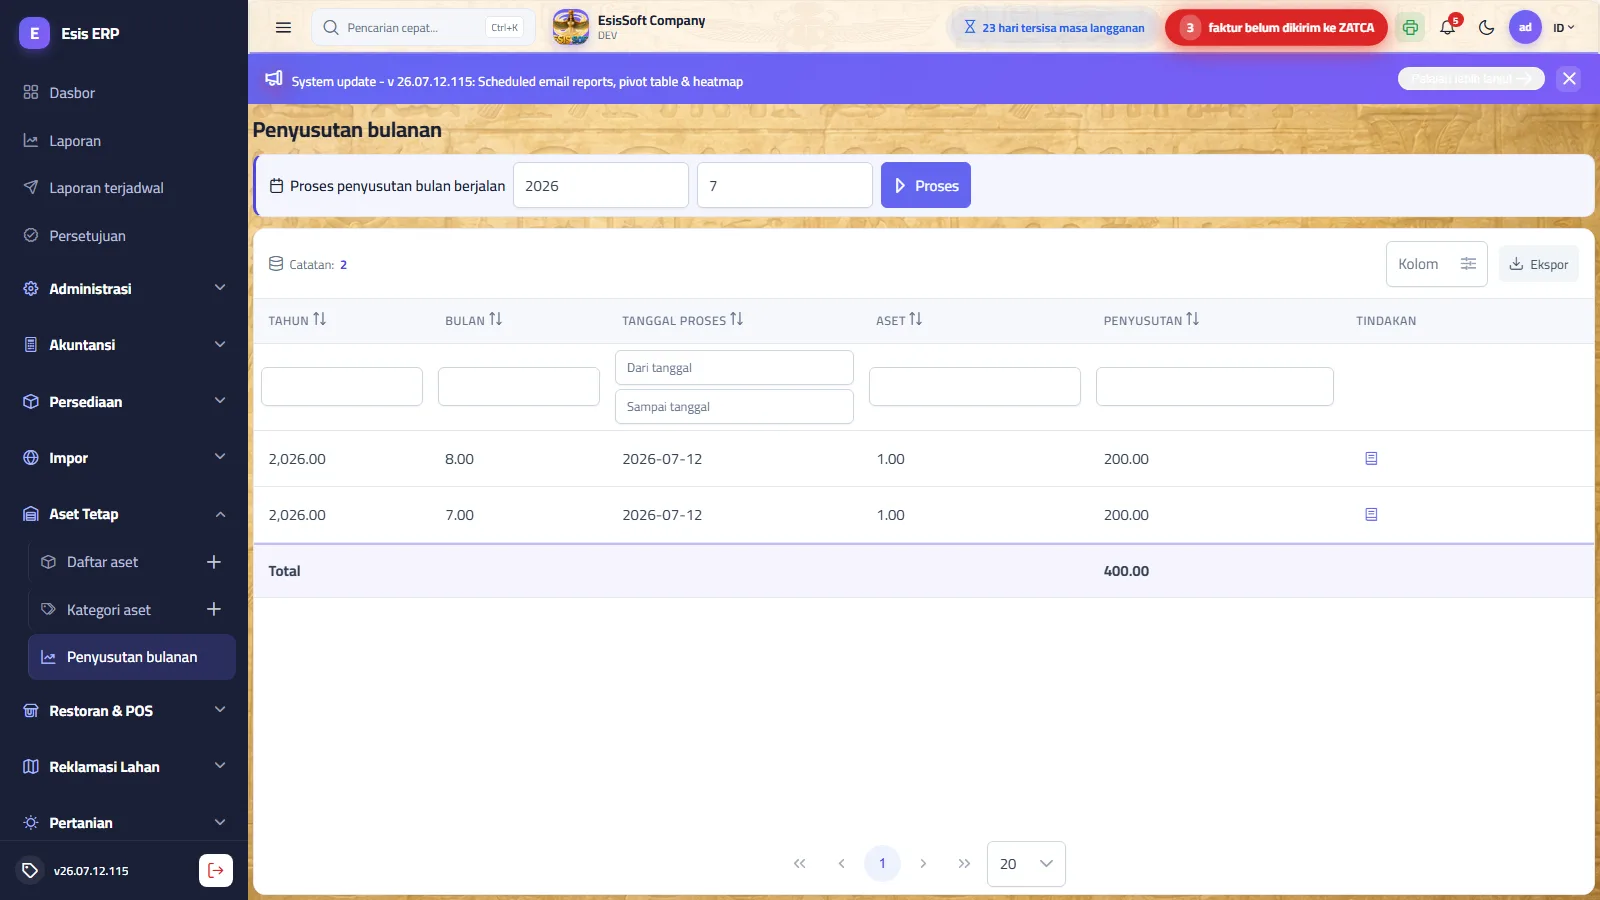Click the green printer icon
Image resolution: width=1600 pixels, height=900 pixels.
click(x=1410, y=28)
